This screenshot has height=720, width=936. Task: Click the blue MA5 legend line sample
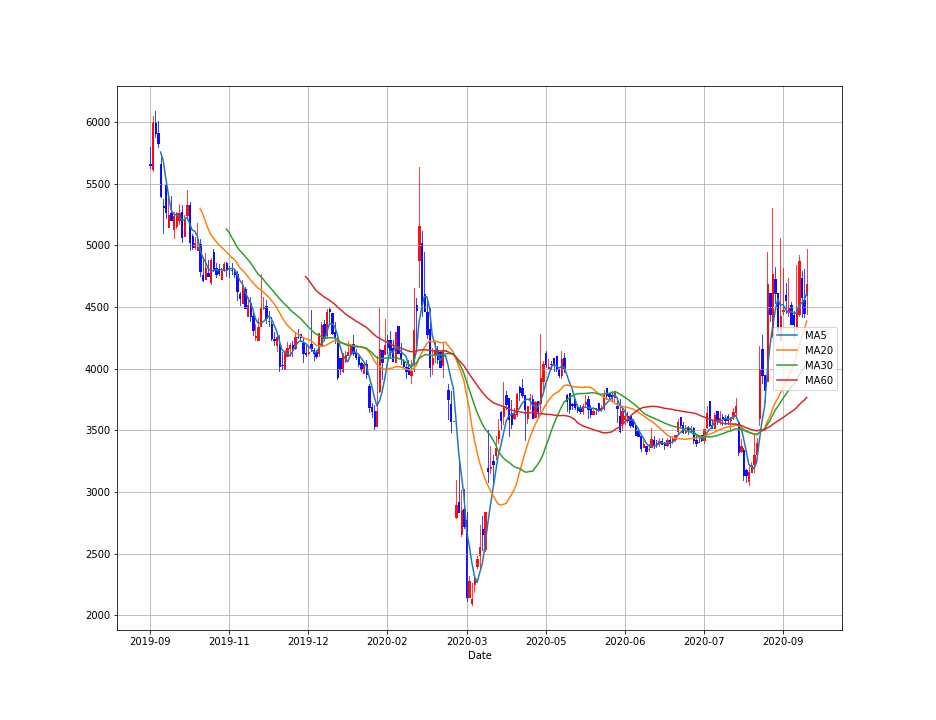[788, 336]
